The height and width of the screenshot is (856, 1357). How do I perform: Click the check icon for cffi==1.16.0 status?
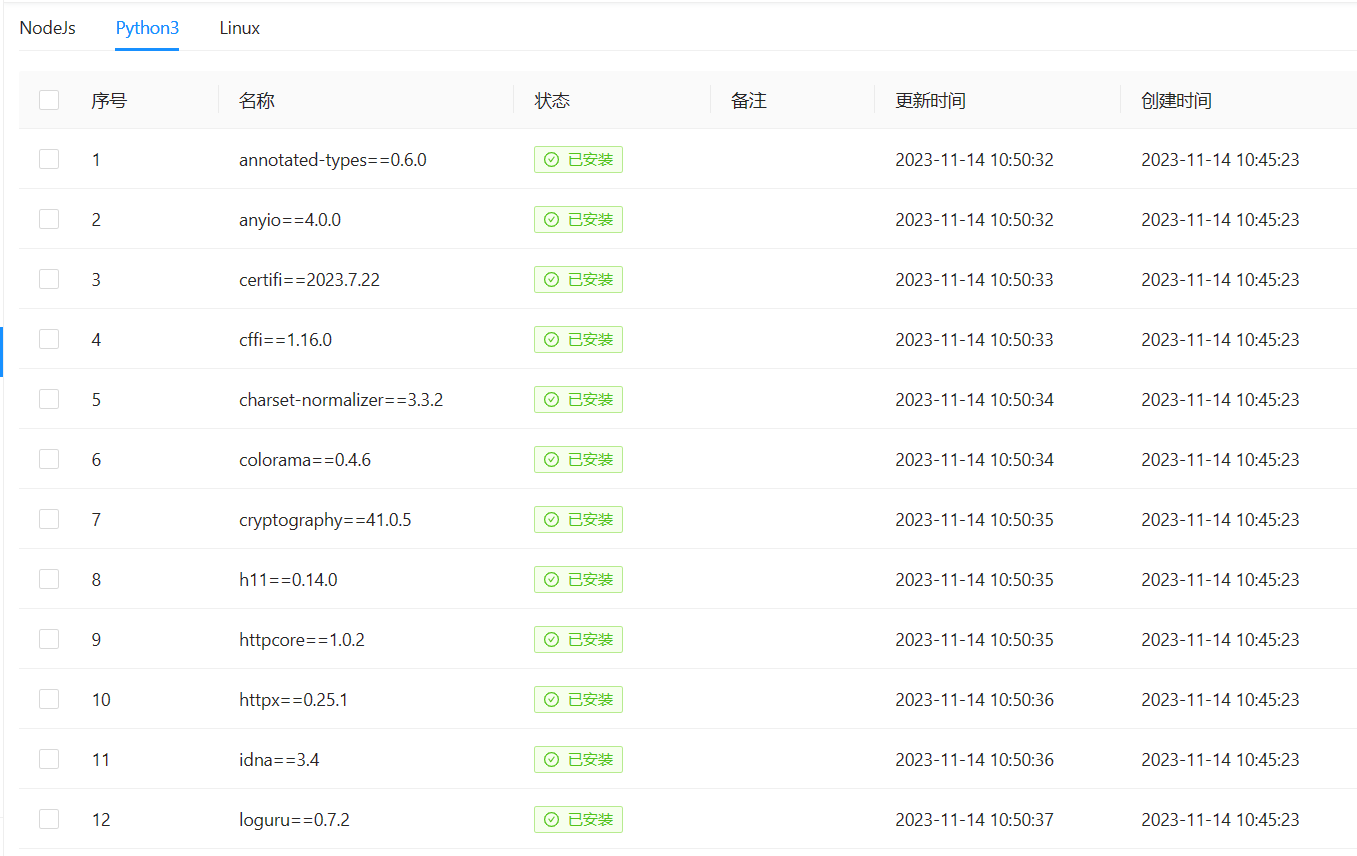point(552,339)
